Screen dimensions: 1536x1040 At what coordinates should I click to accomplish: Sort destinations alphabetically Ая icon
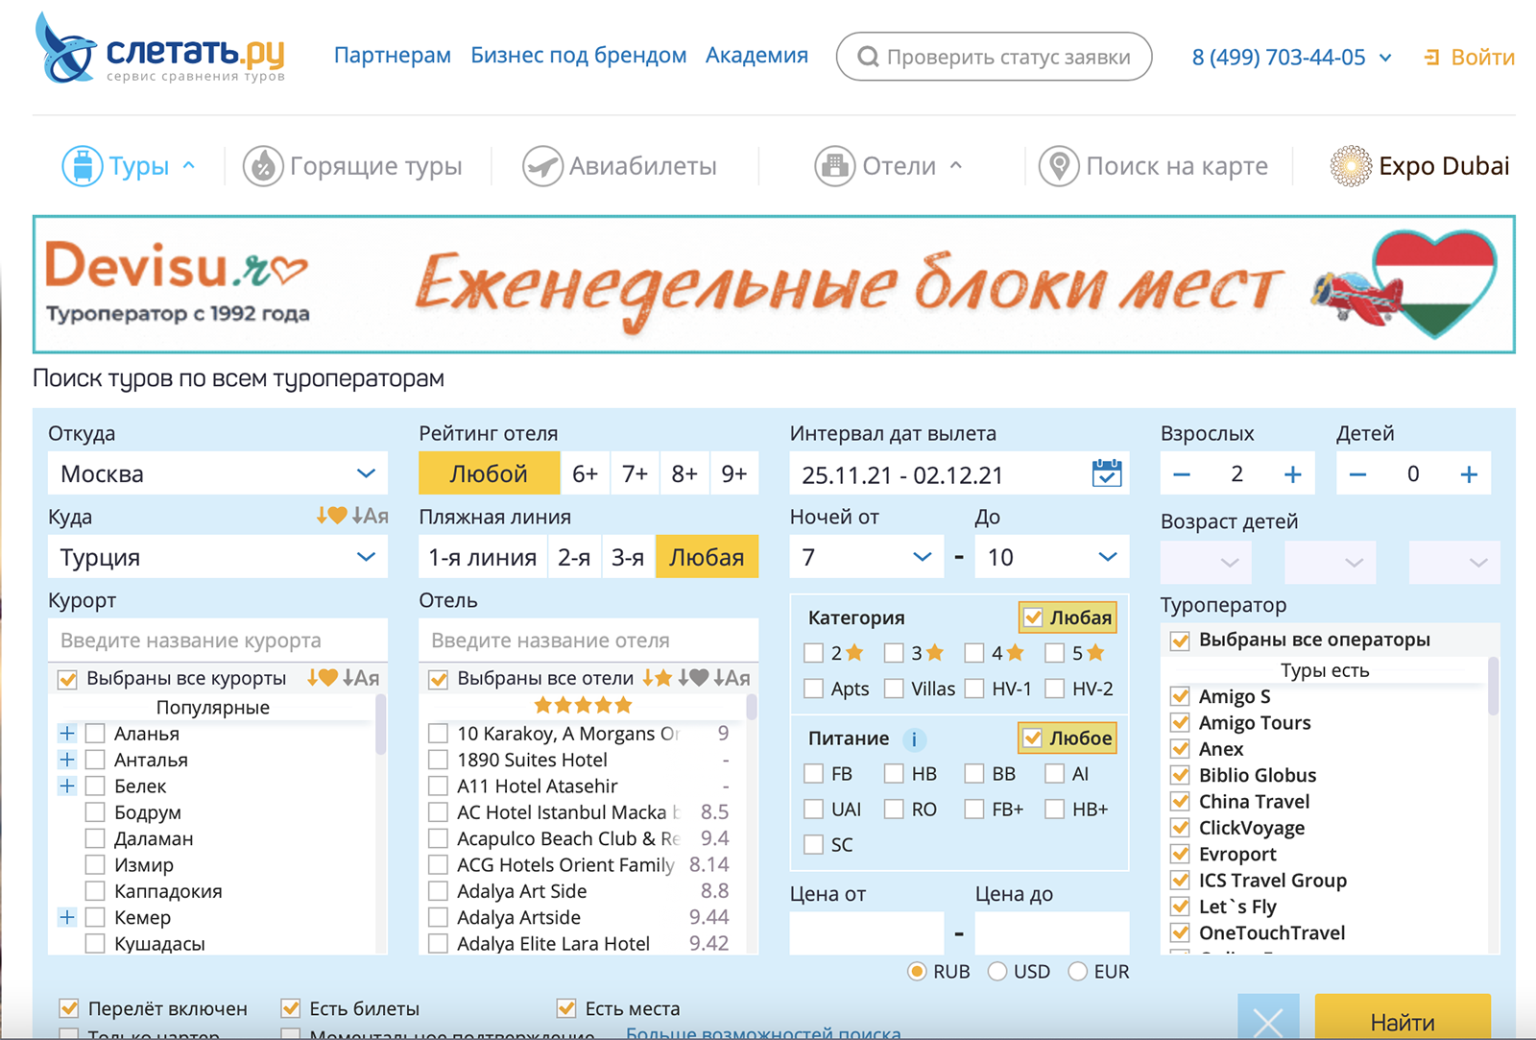[370, 516]
